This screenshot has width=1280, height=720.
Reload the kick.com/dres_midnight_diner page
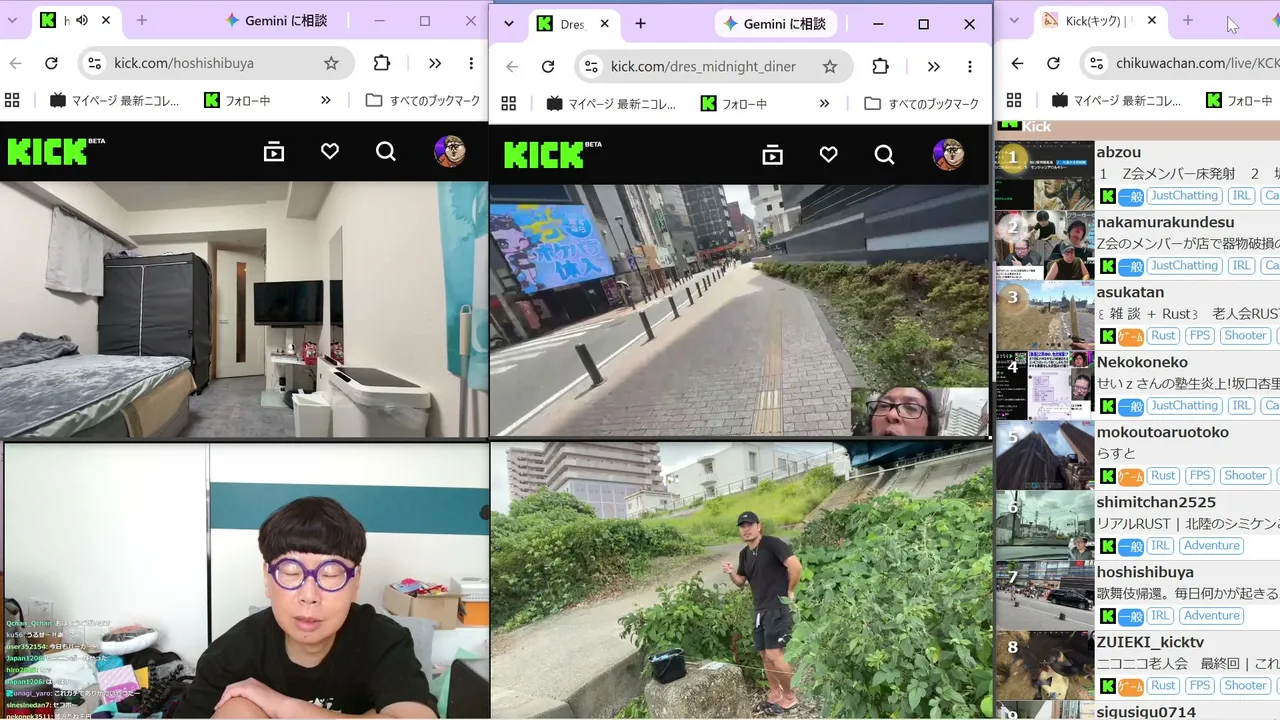point(548,67)
